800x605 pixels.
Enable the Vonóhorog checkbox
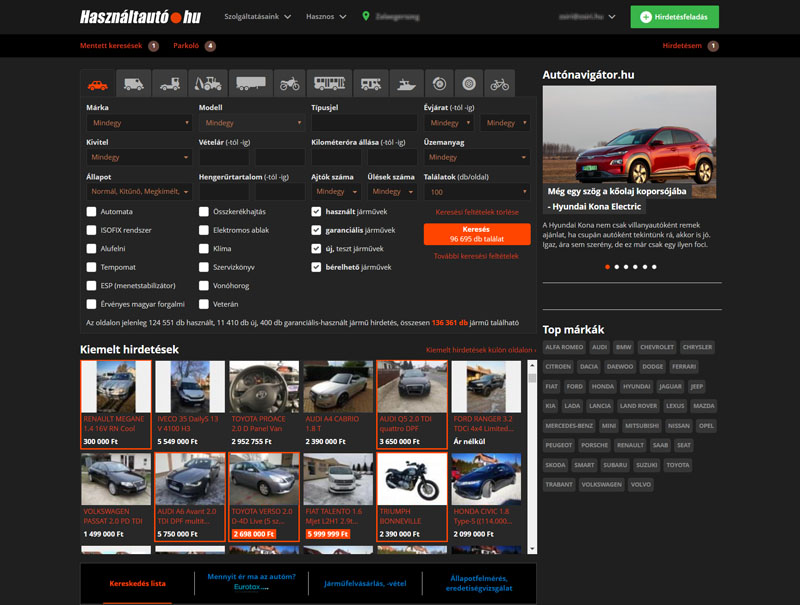tap(204, 286)
